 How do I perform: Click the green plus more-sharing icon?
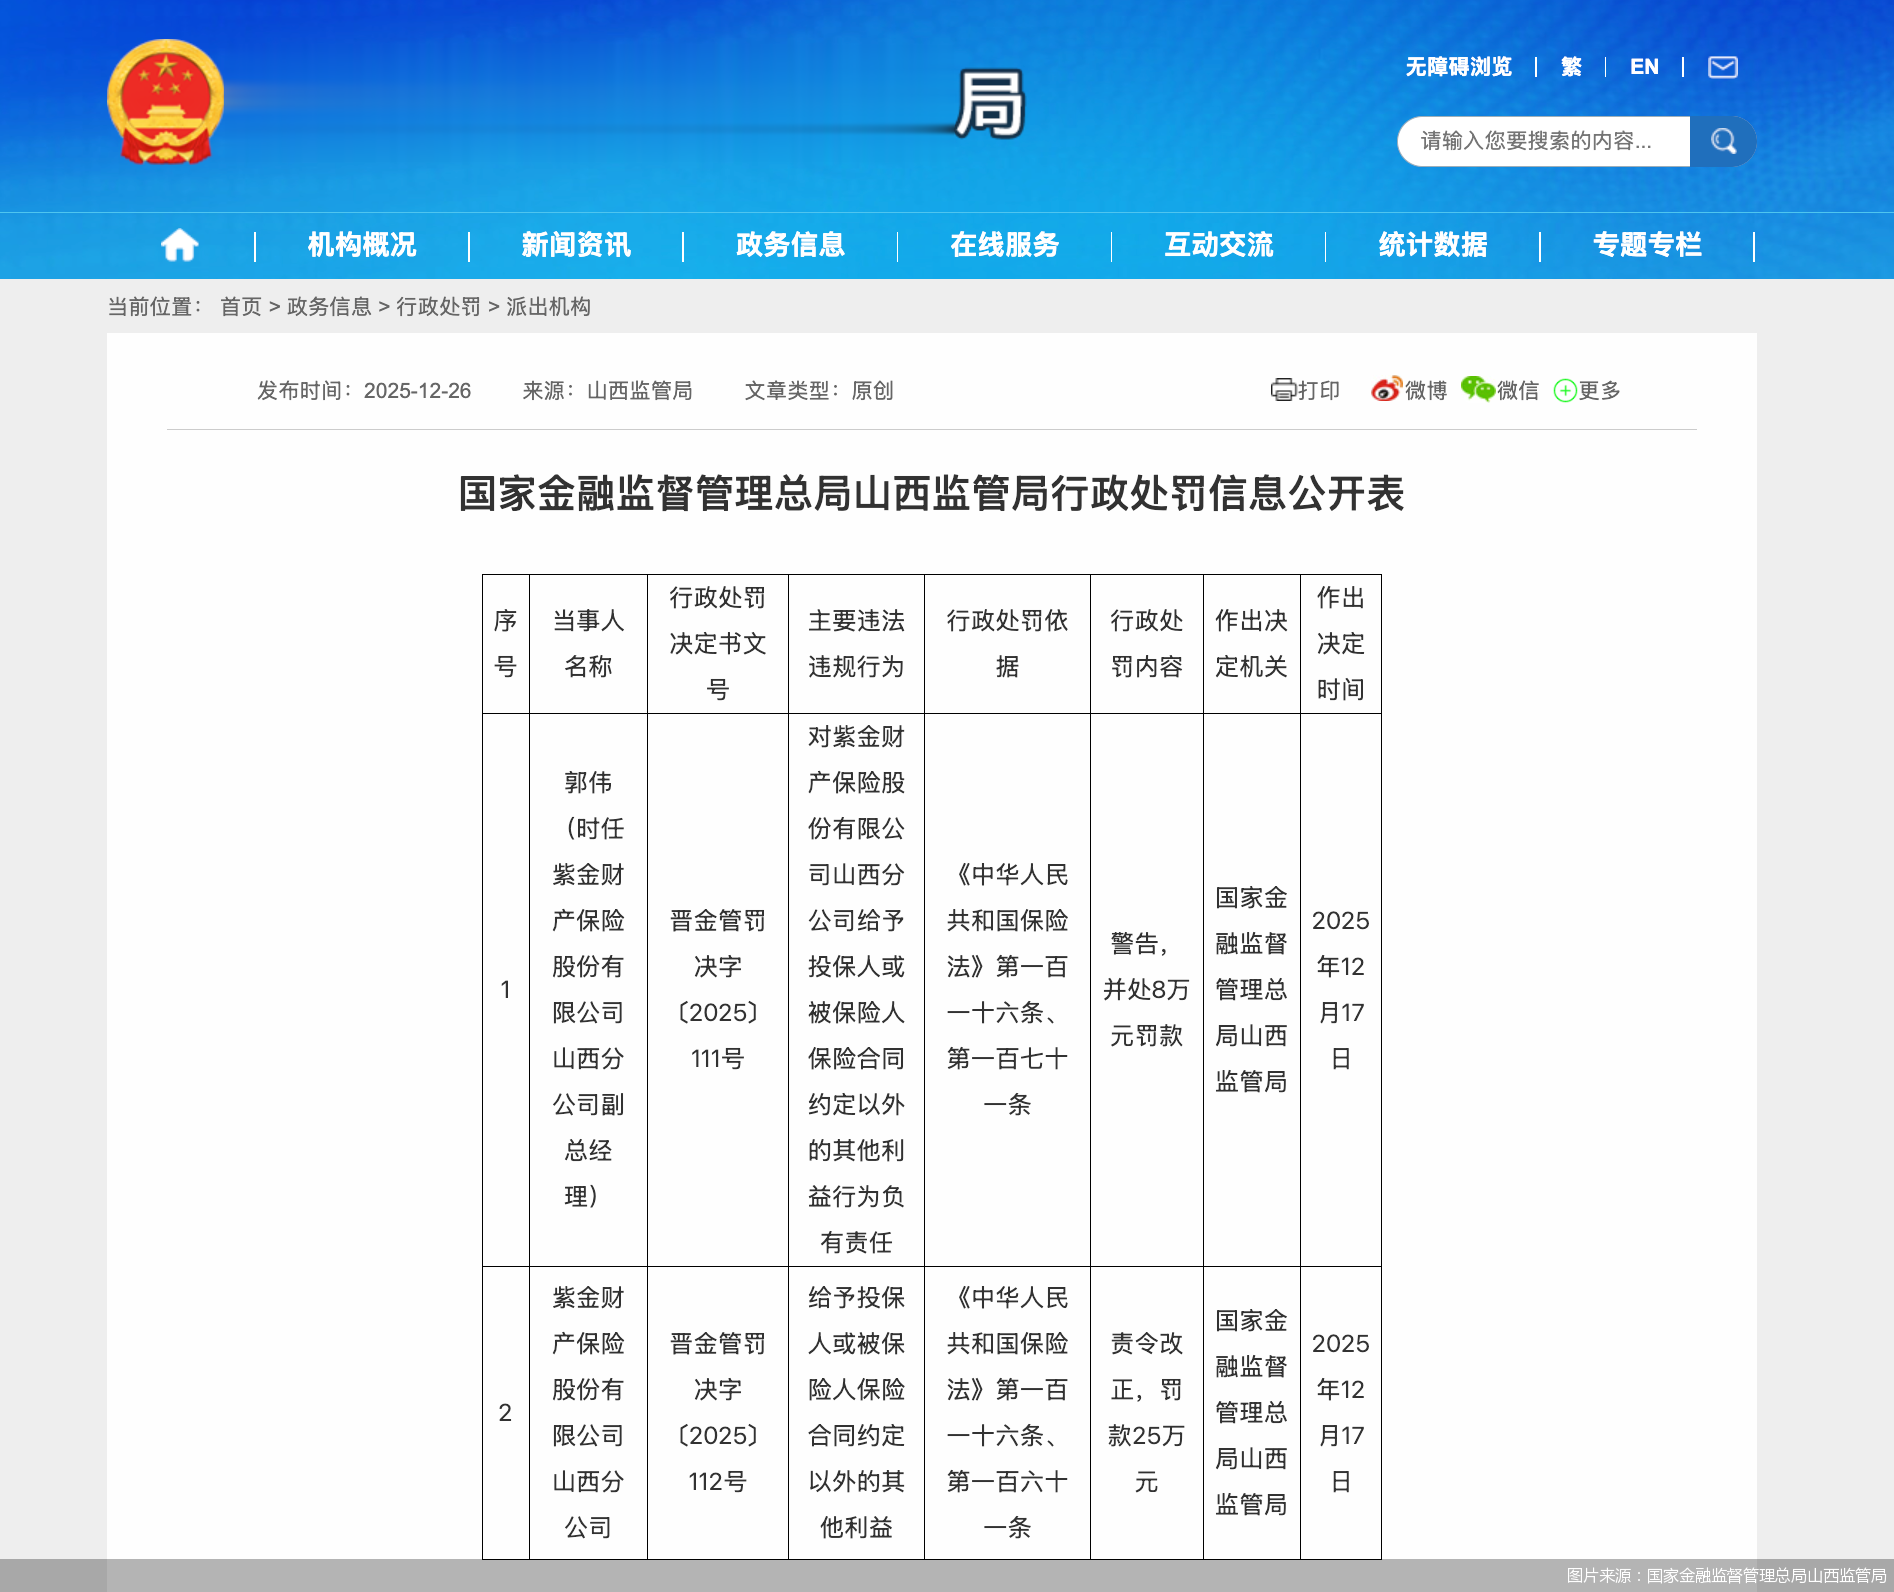pos(1565,391)
